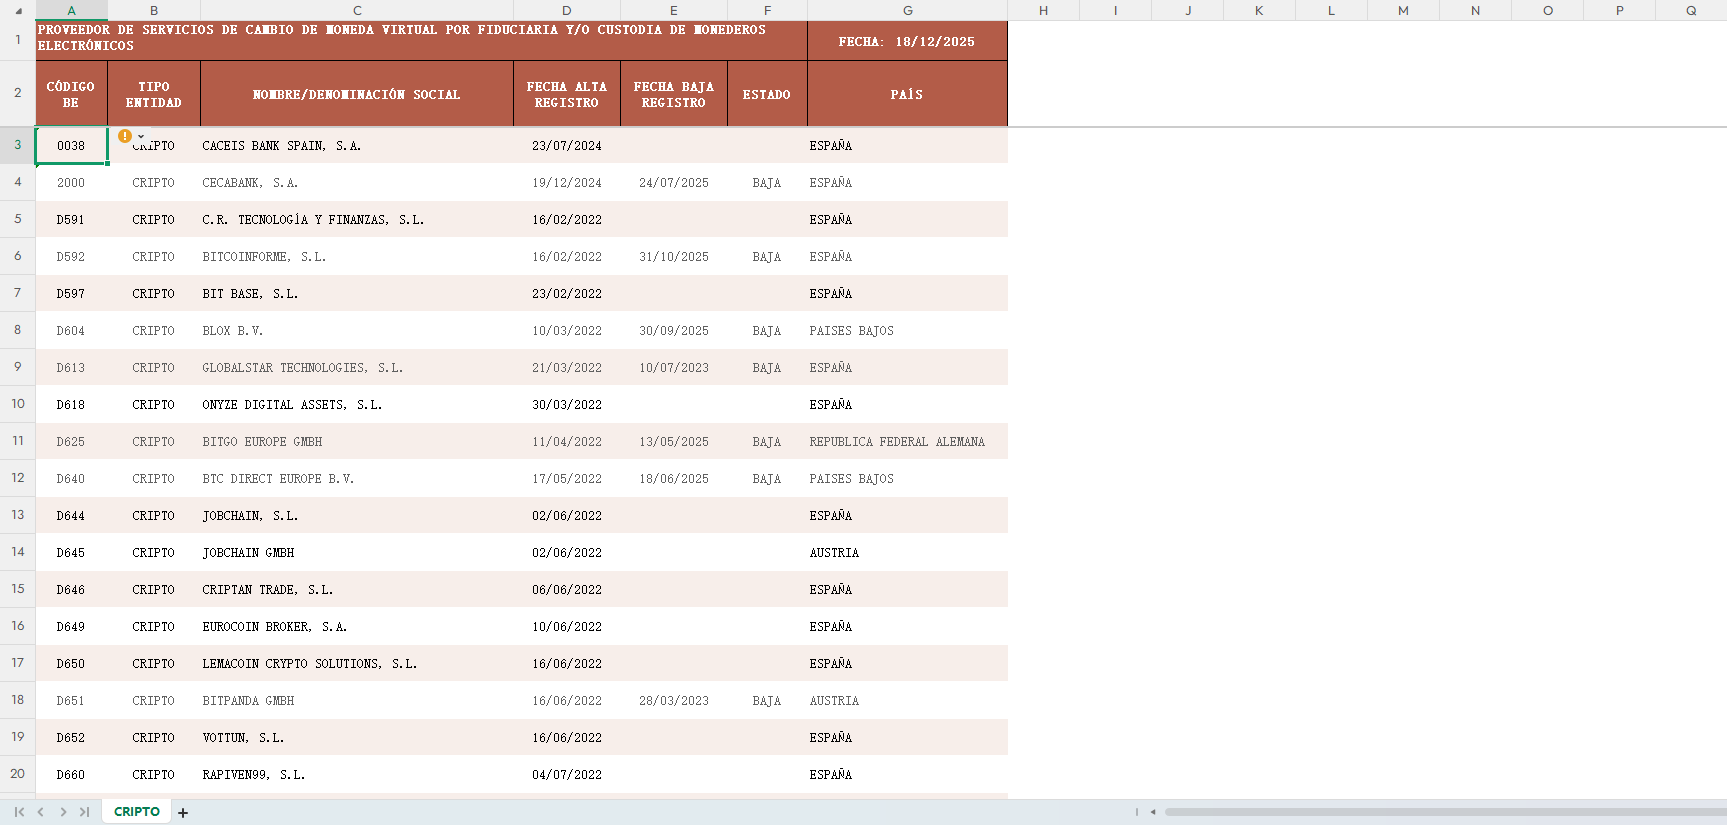This screenshot has height=825, width=1727.
Task: Select the ESTADO header cell
Action: pyautogui.click(x=767, y=95)
